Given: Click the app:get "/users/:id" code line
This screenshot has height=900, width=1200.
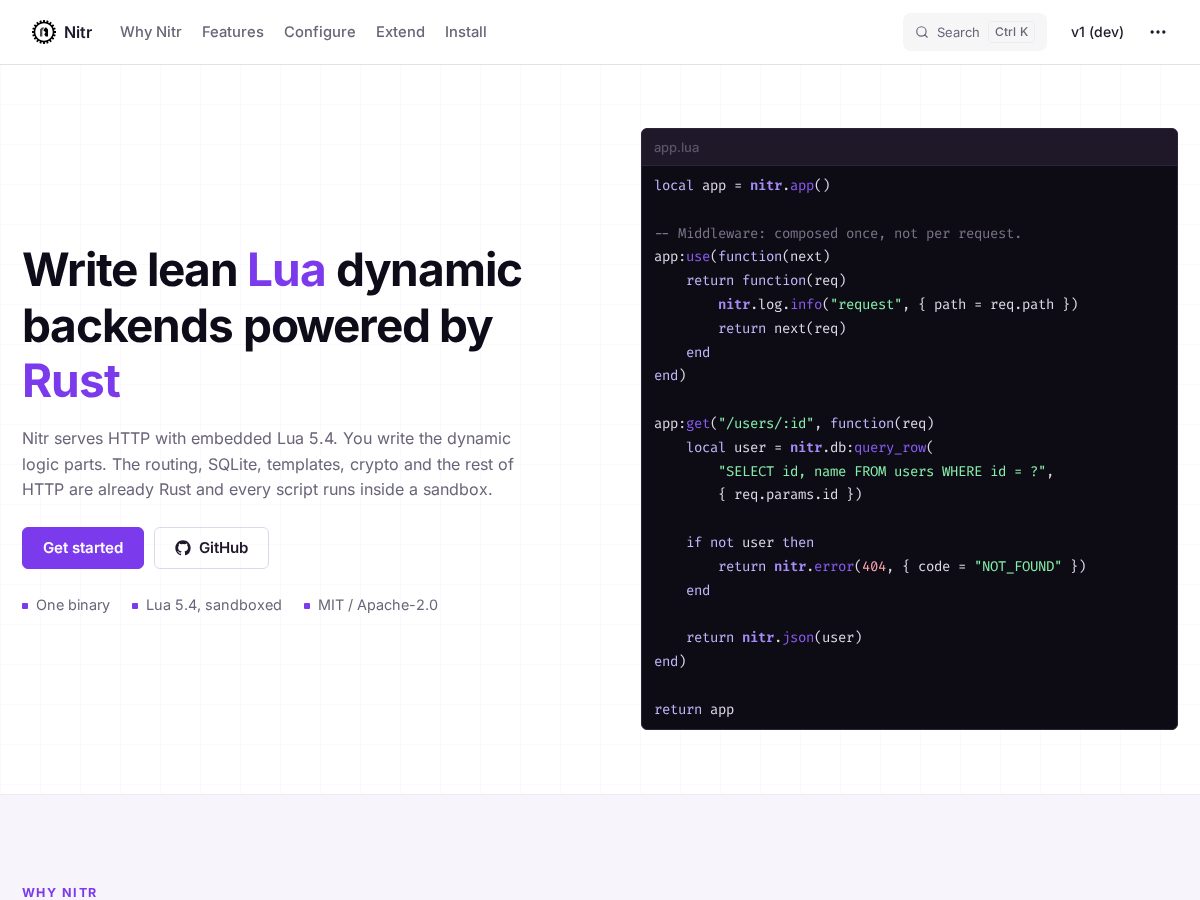Looking at the screenshot, I should point(794,423).
